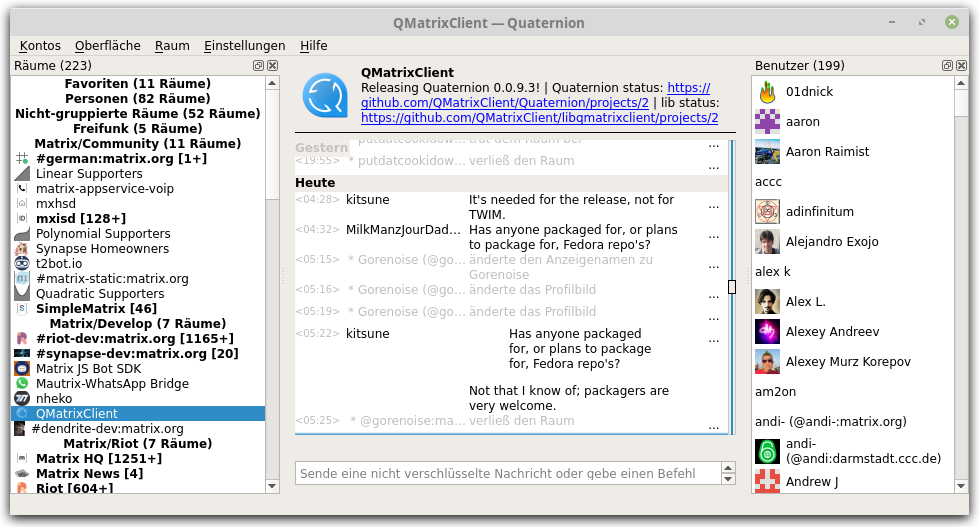Click the QMatrixClient room avatar in header
Image resolution: width=979 pixels, height=527 pixels.
point(325,96)
